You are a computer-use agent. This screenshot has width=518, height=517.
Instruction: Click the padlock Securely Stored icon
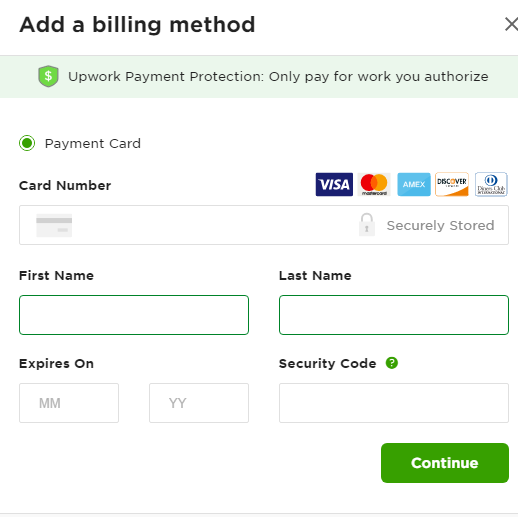[x=367, y=225]
